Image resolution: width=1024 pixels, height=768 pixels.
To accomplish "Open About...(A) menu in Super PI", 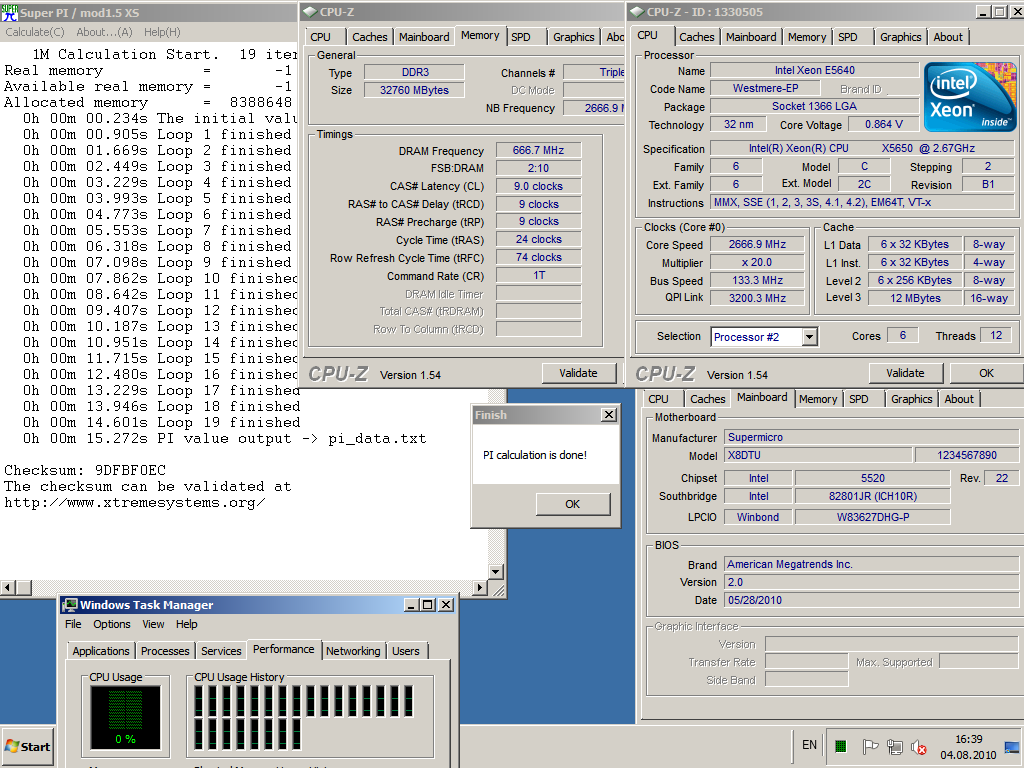I will point(104,32).
